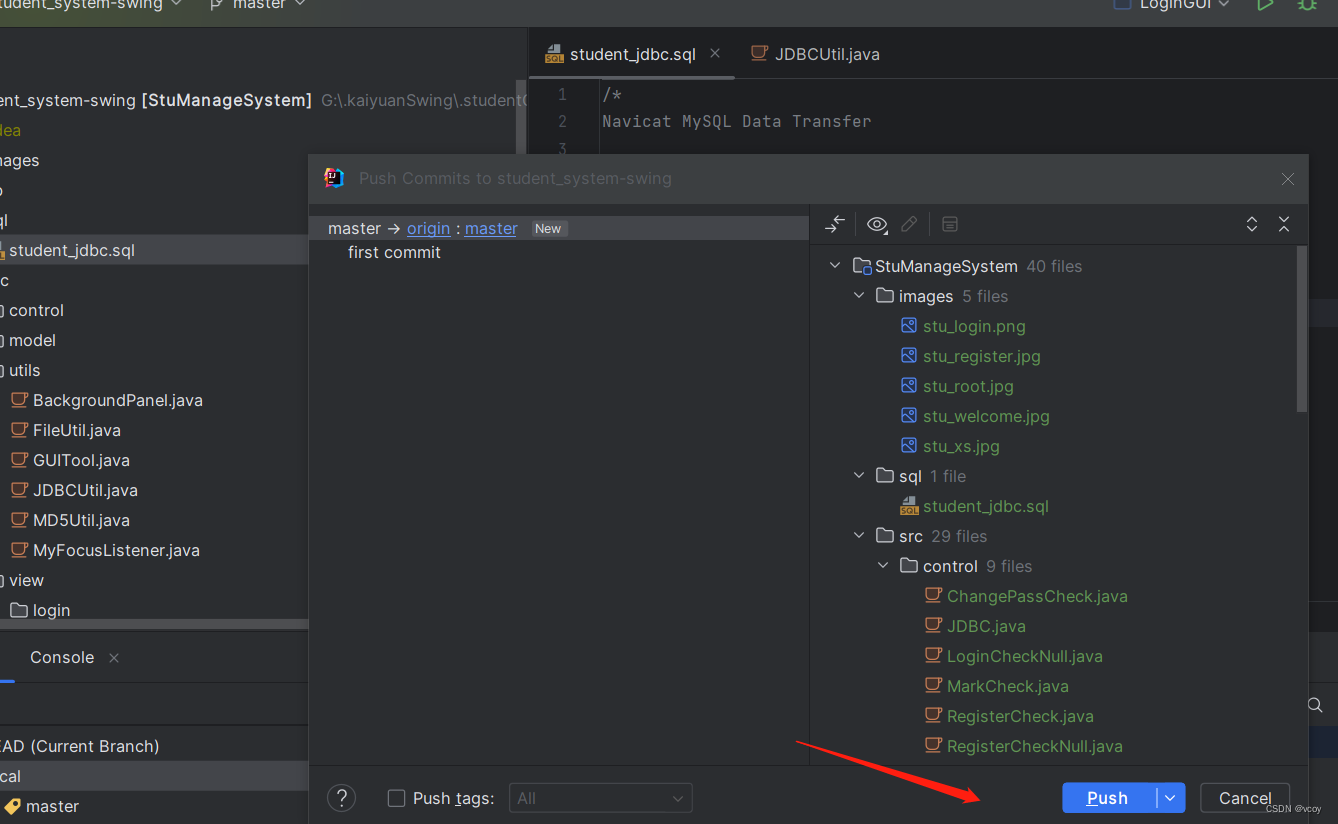Run the LoginGUI configuration with green play icon

coord(1265,5)
